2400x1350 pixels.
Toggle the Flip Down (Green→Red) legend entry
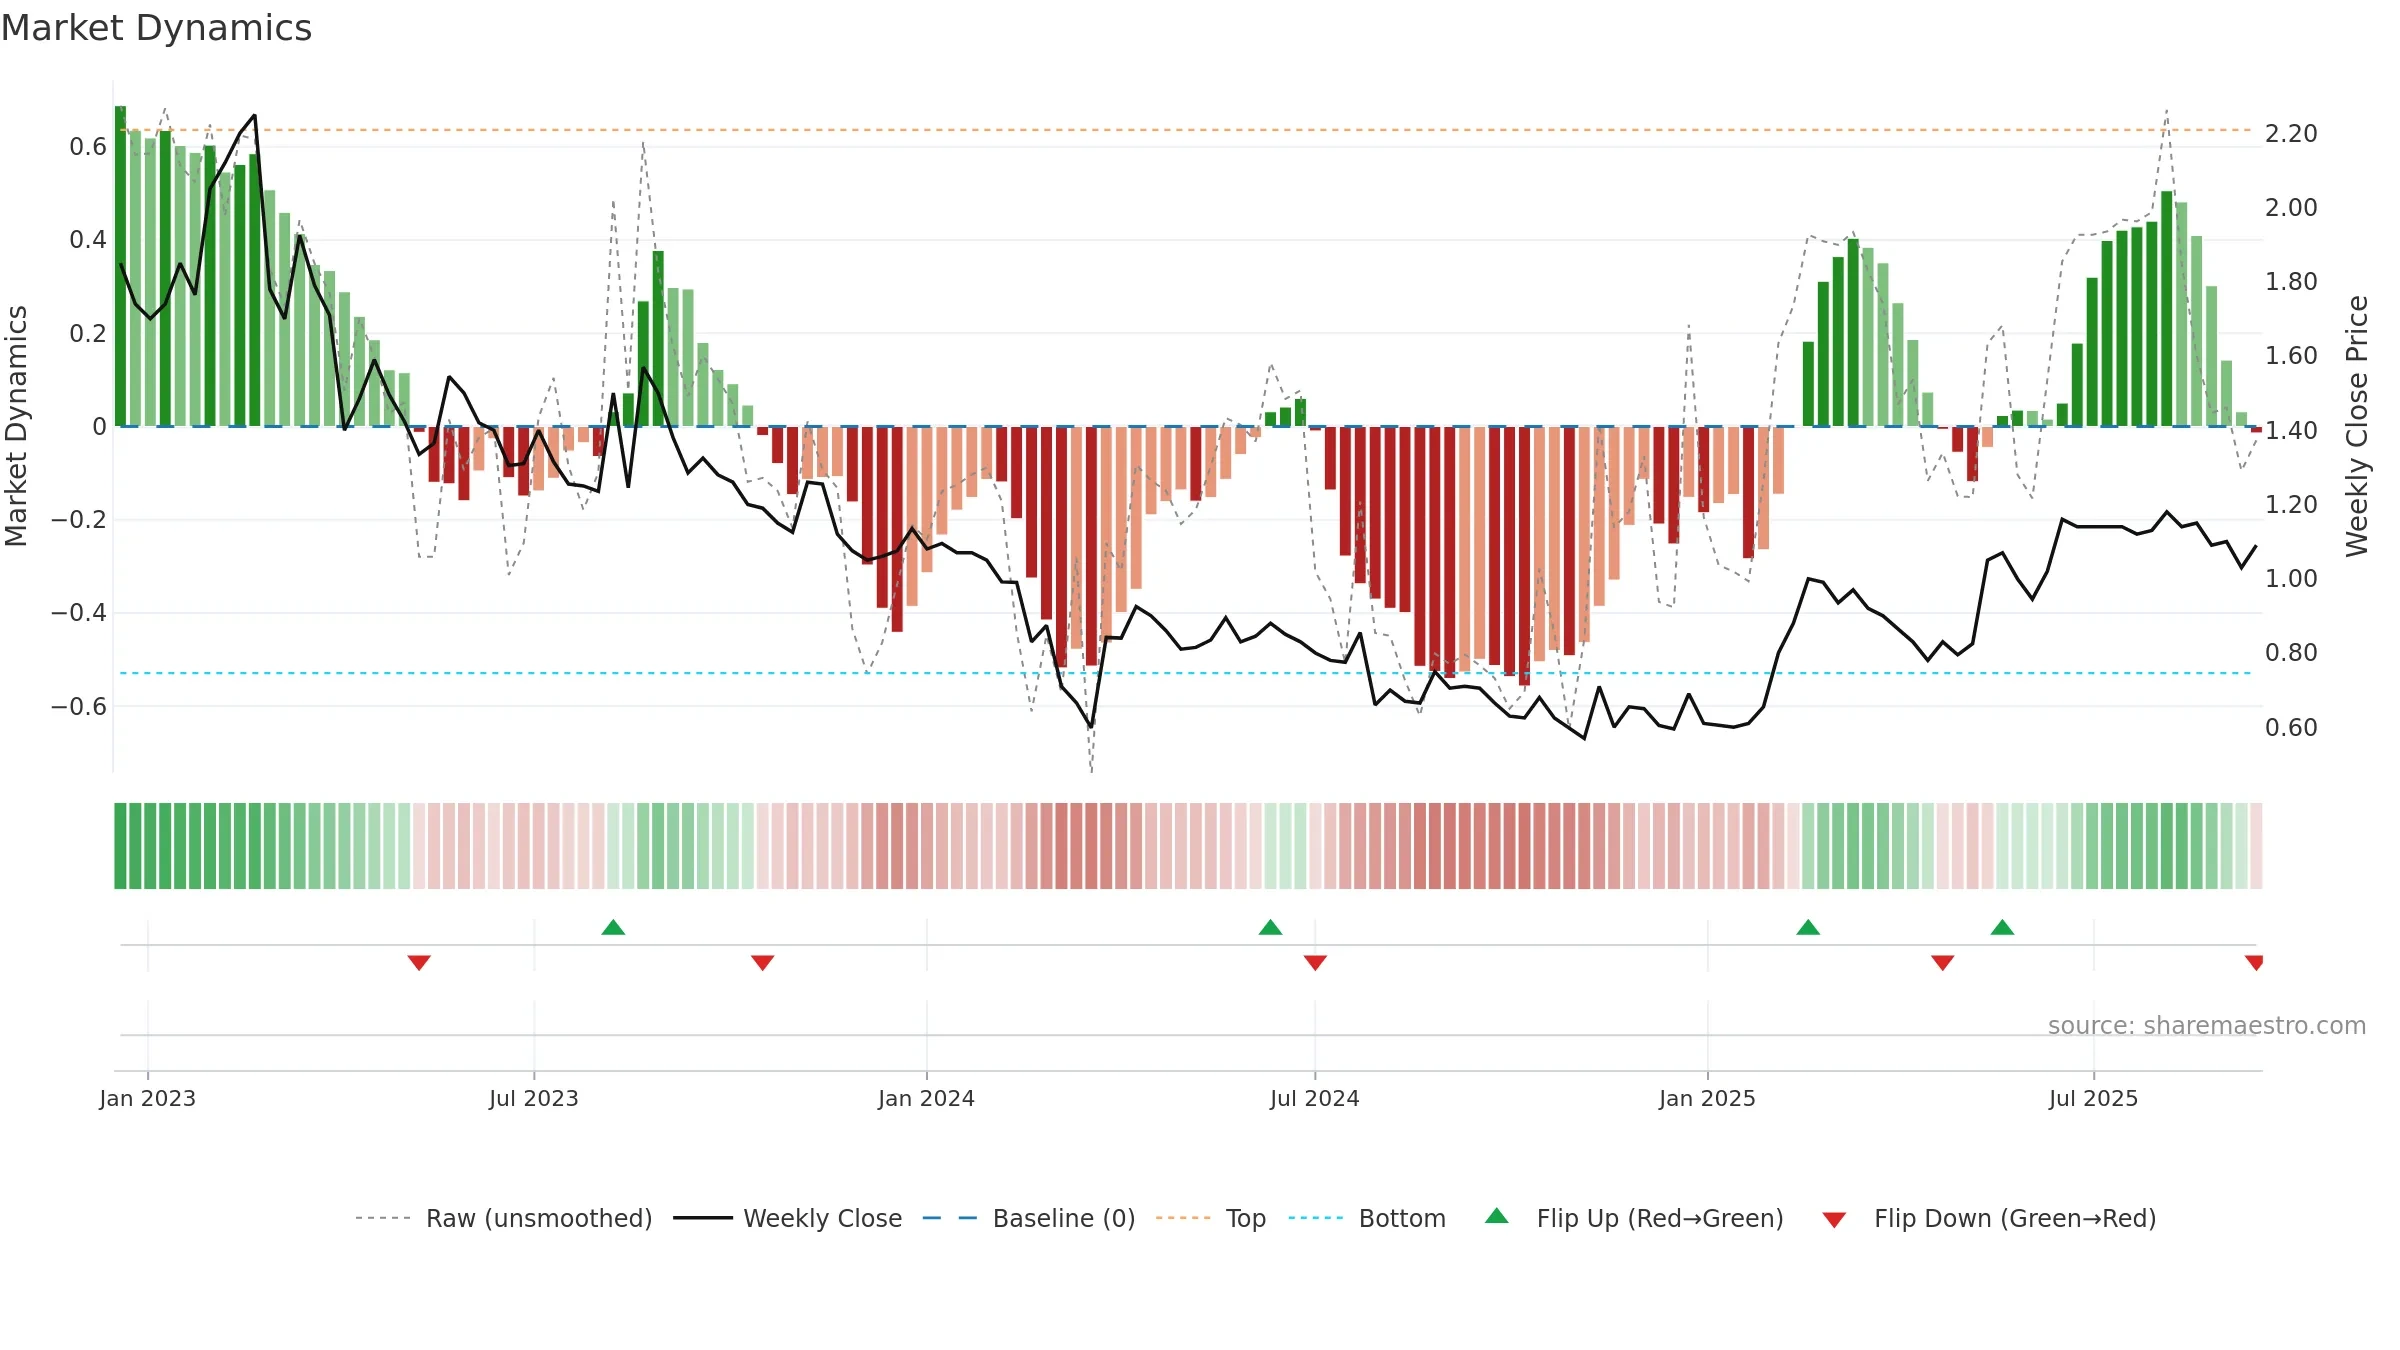coord(1989,1218)
